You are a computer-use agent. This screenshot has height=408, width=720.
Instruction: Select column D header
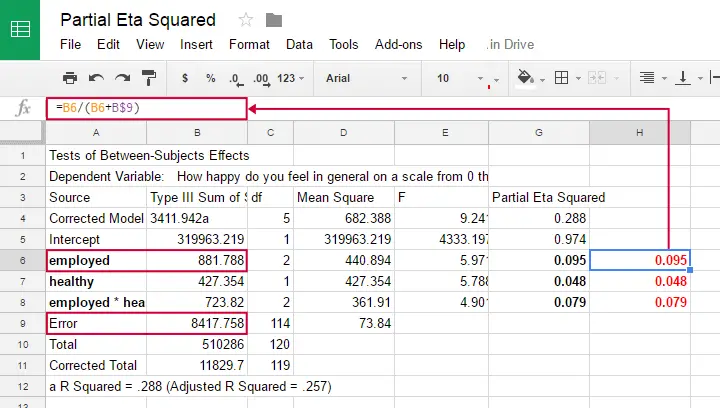point(343,133)
